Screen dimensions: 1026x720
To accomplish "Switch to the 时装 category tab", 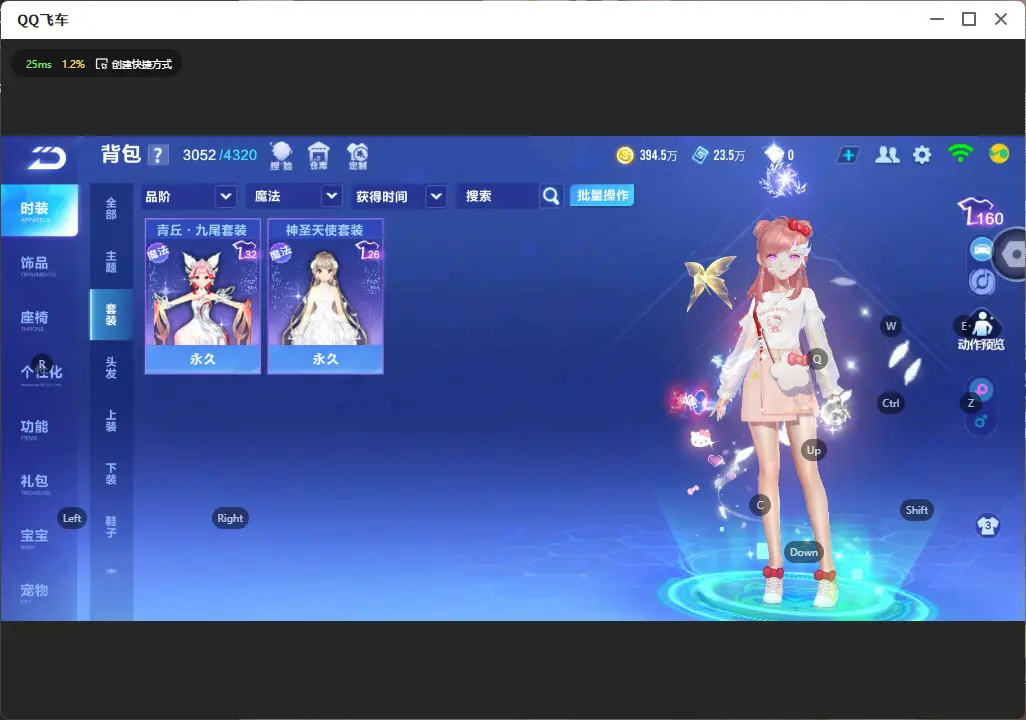I will coord(39,210).
